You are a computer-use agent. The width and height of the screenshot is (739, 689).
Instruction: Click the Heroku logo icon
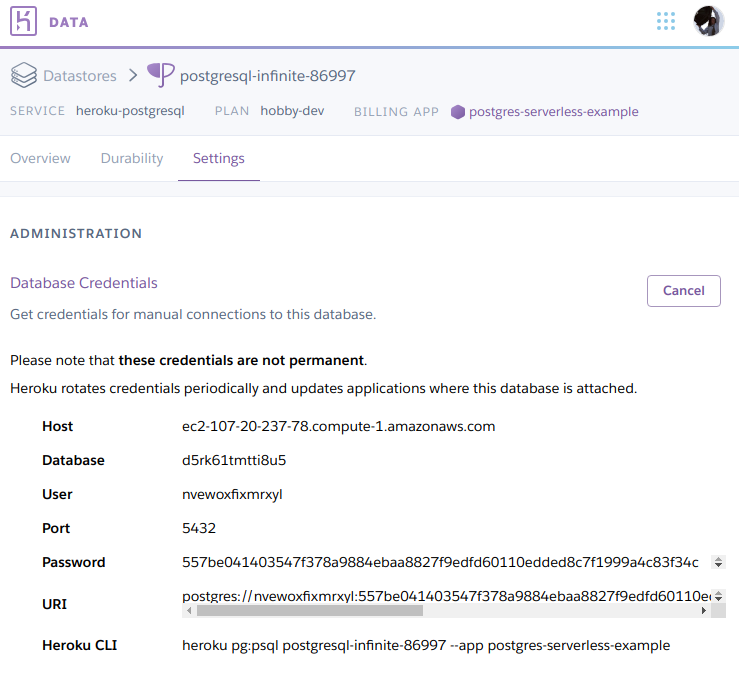coord(23,21)
